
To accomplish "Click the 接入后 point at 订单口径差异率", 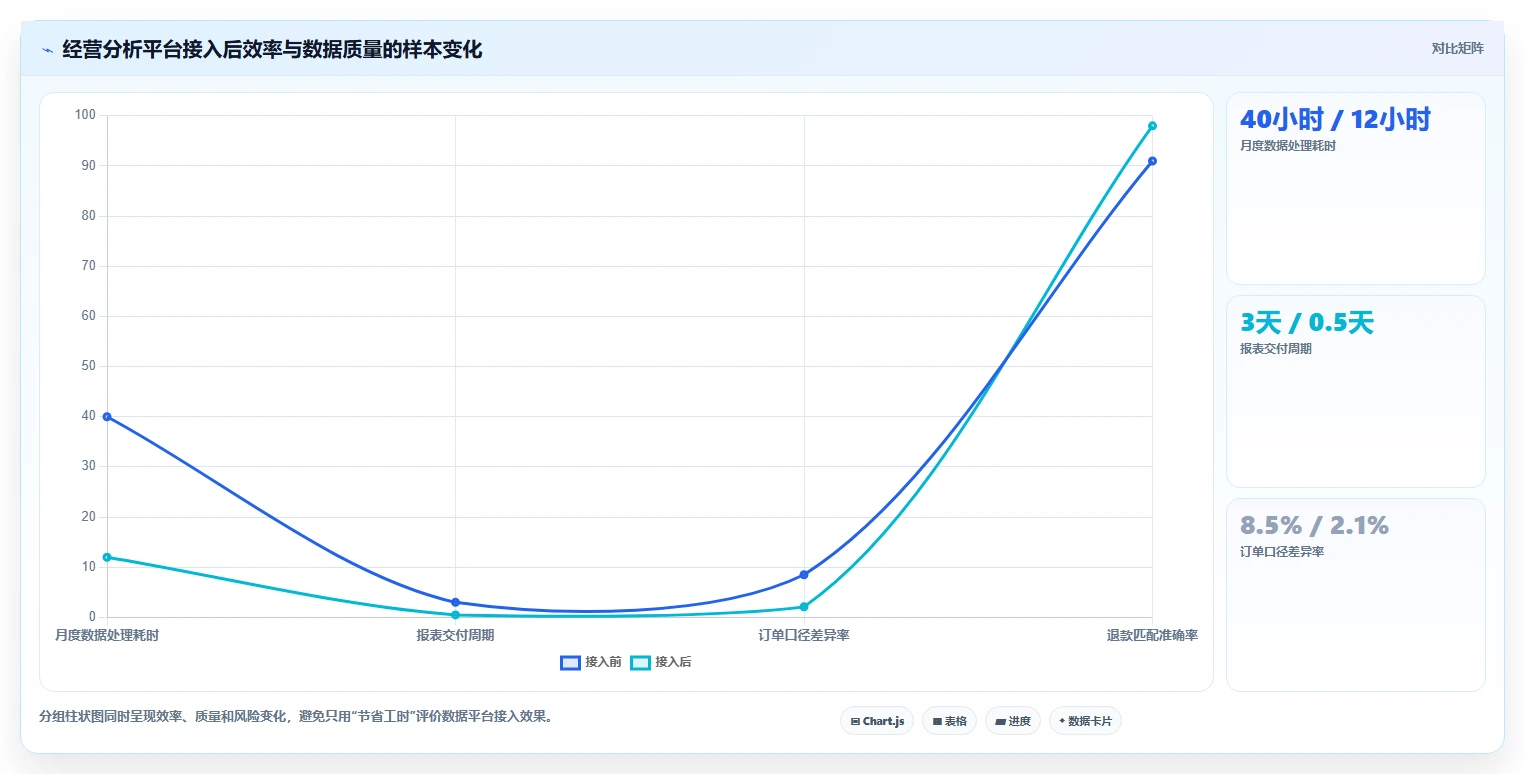I will point(804,607).
